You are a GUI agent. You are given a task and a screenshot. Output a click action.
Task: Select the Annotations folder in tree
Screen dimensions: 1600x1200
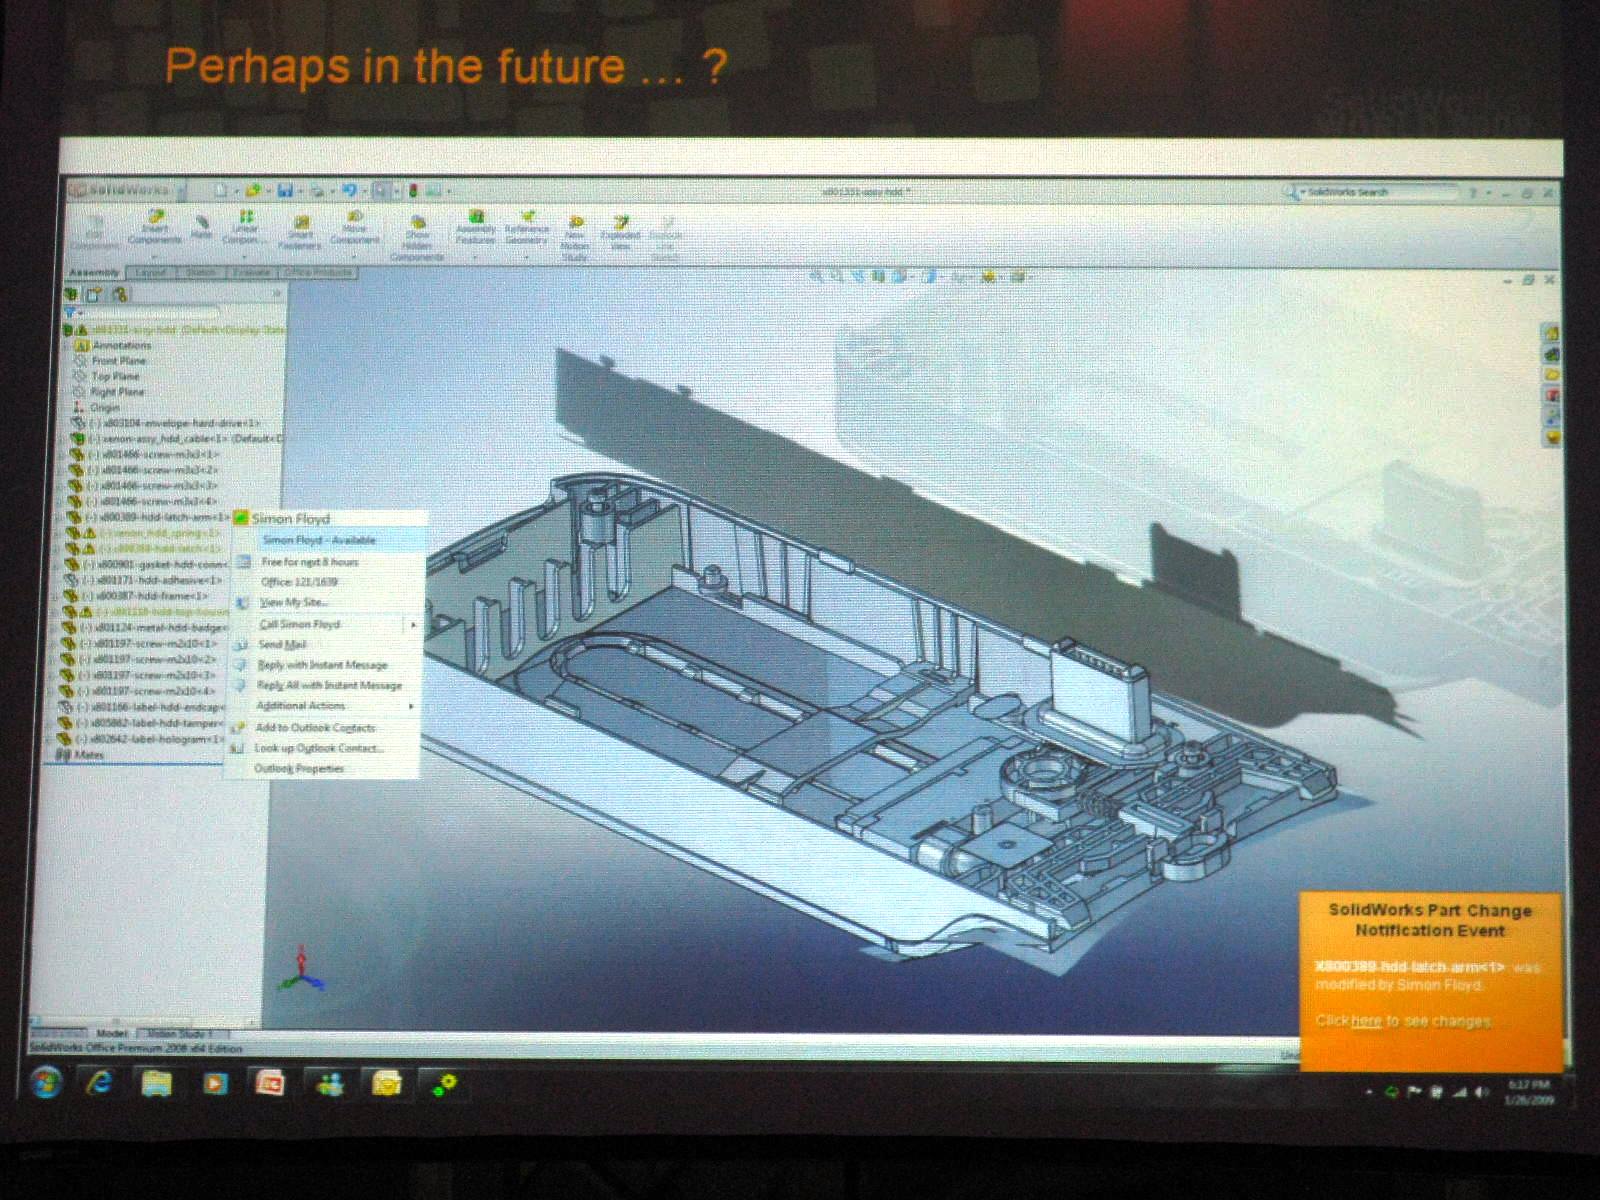[x=121, y=345]
